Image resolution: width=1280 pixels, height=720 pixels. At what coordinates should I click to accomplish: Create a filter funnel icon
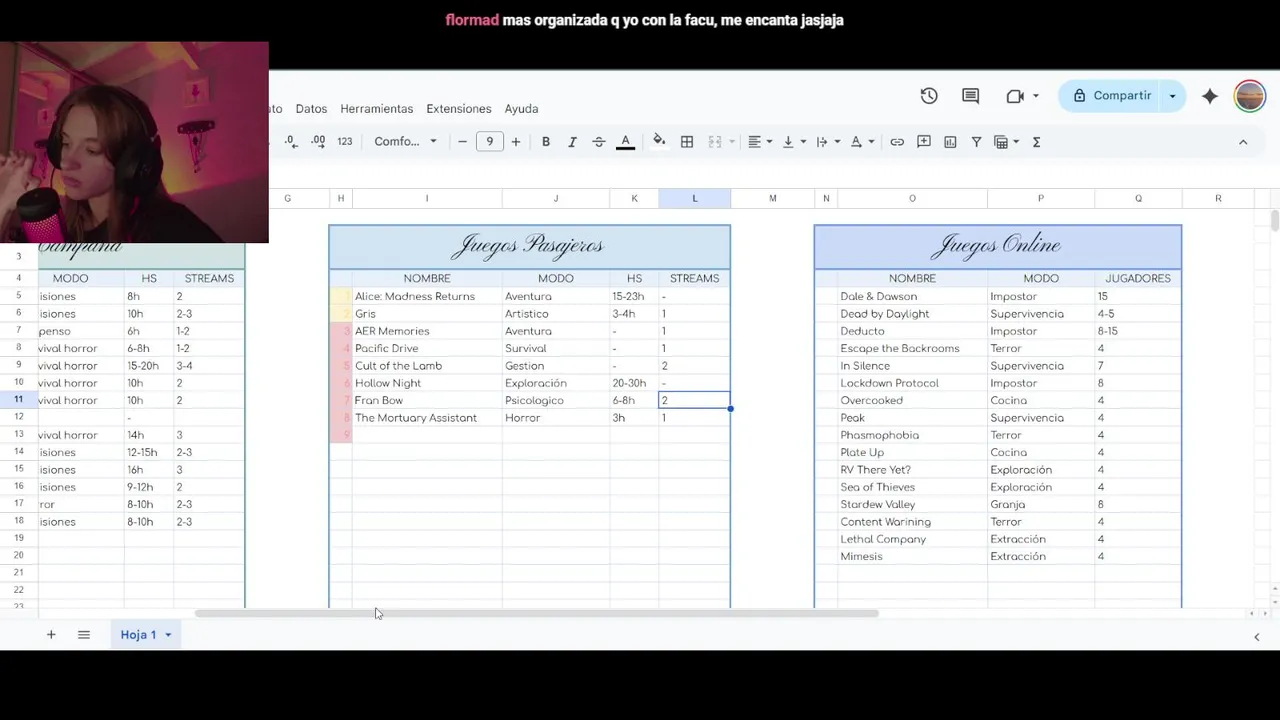point(976,142)
